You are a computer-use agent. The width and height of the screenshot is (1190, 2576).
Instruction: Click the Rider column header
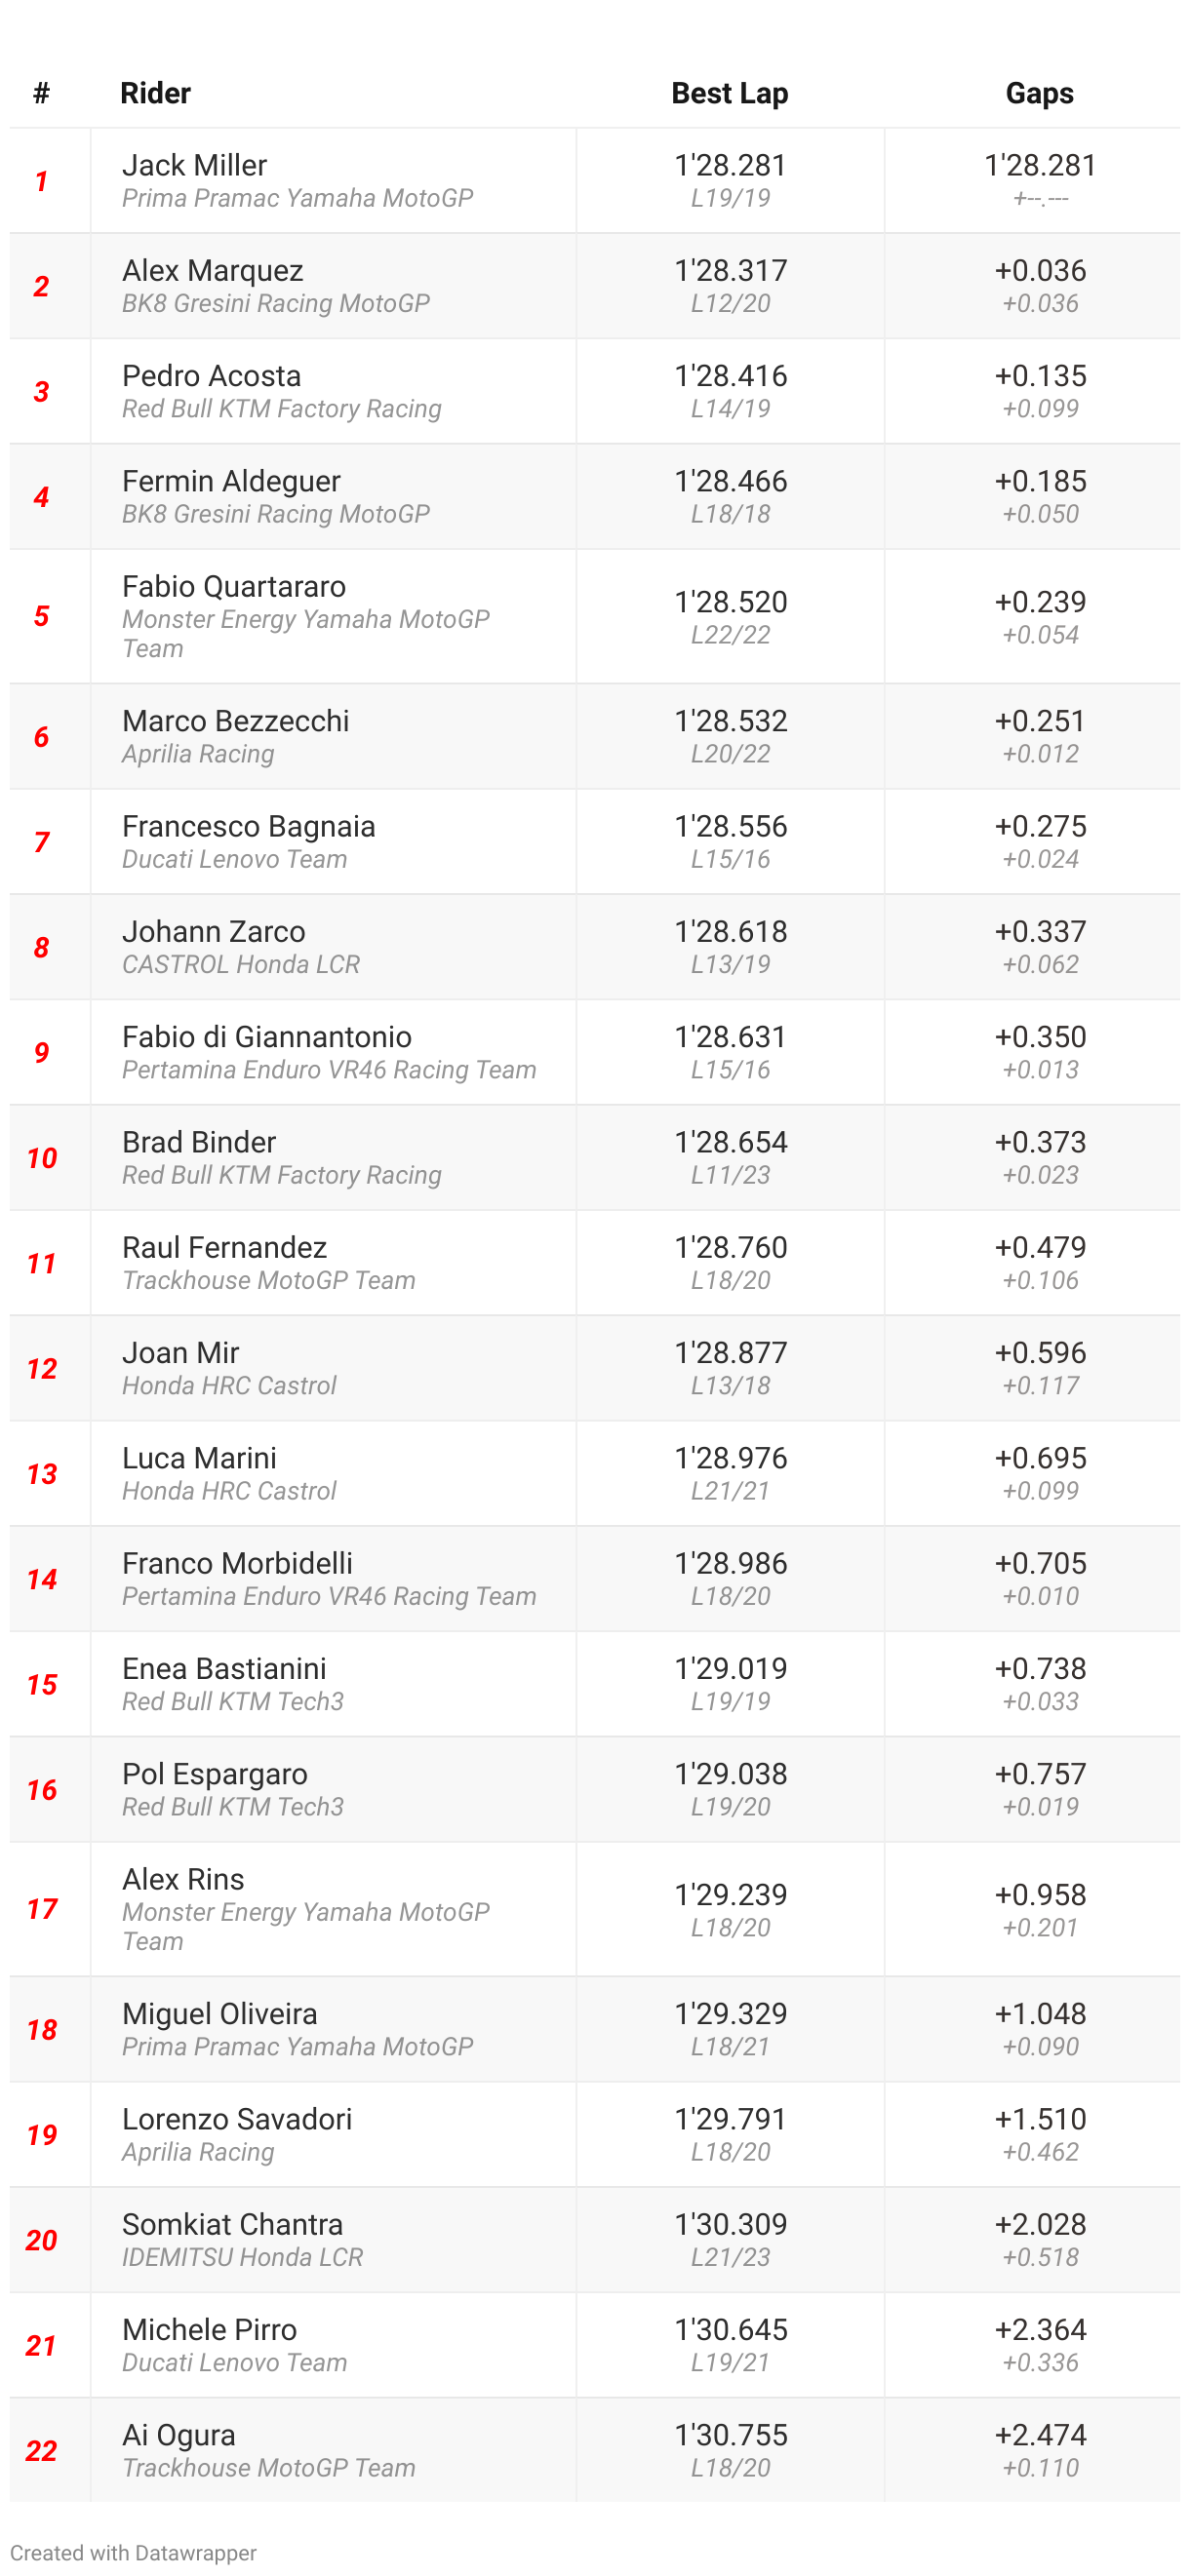[x=155, y=93]
